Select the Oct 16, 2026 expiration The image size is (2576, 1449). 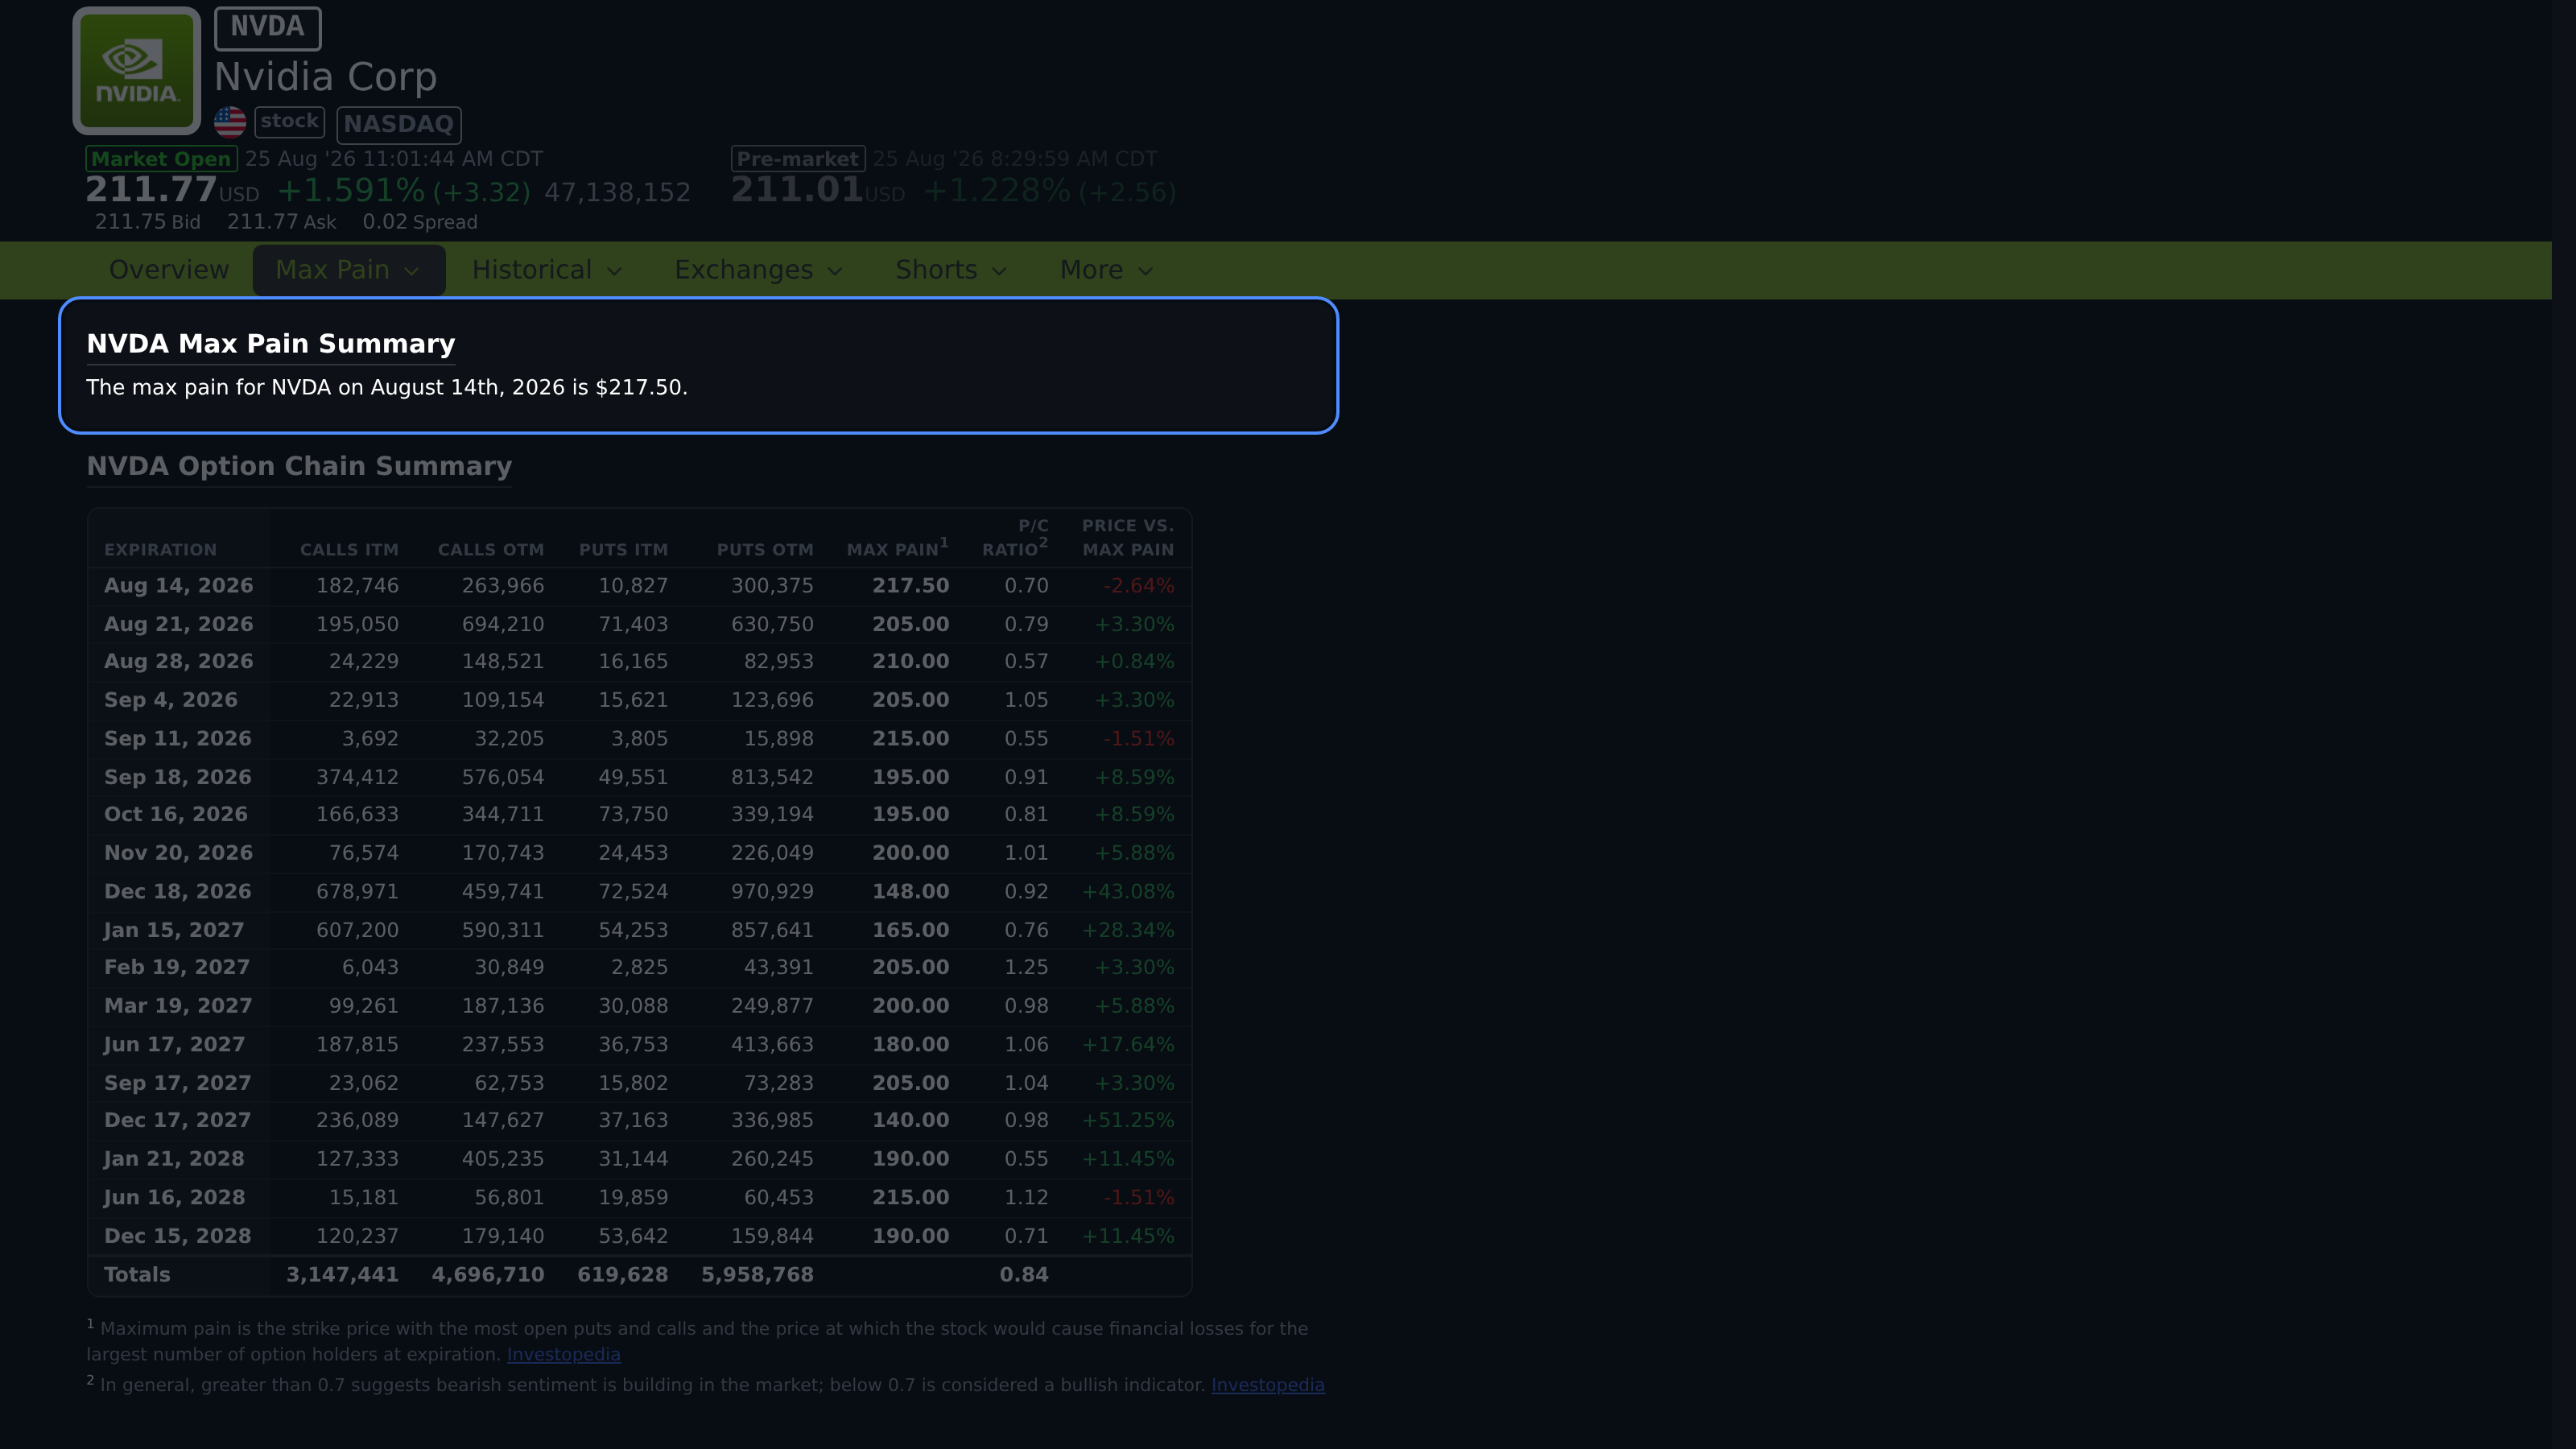coord(176,815)
